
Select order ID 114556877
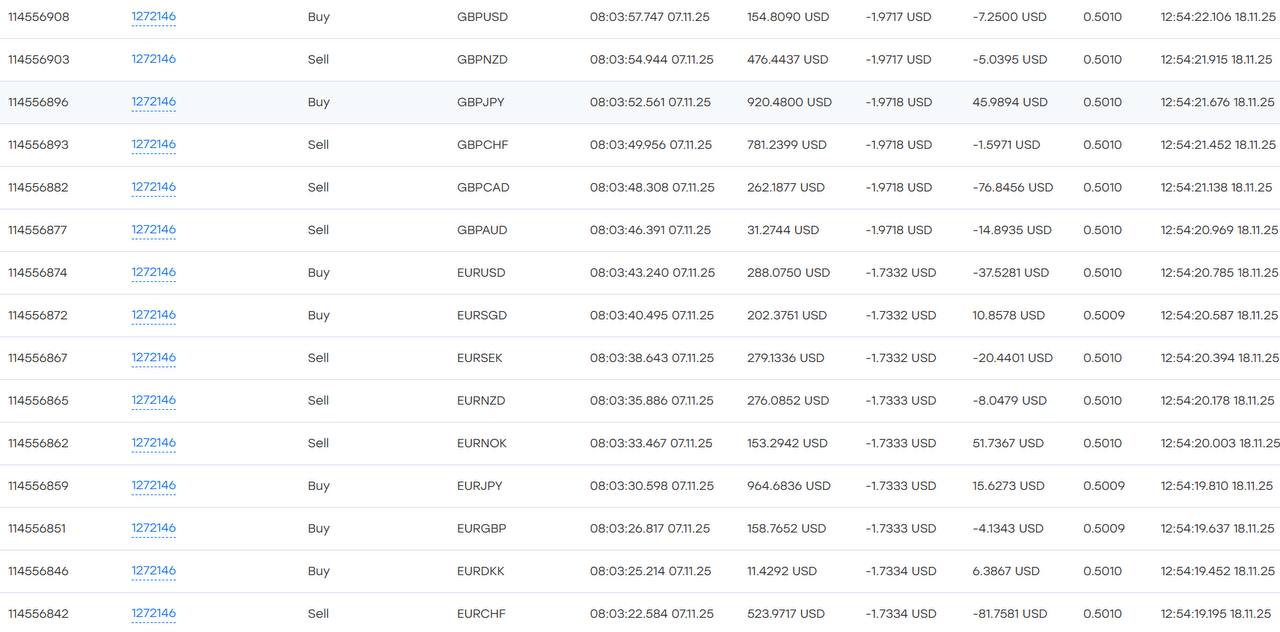coord(38,230)
